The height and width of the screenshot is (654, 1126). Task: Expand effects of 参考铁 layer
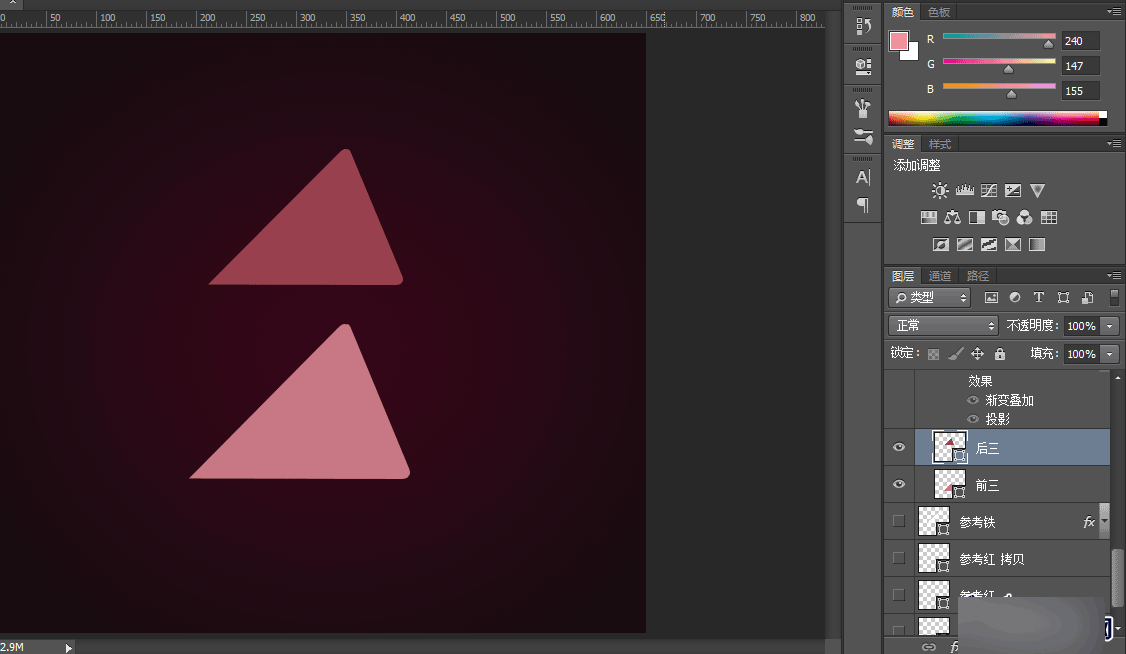pyautogui.click(x=1104, y=521)
